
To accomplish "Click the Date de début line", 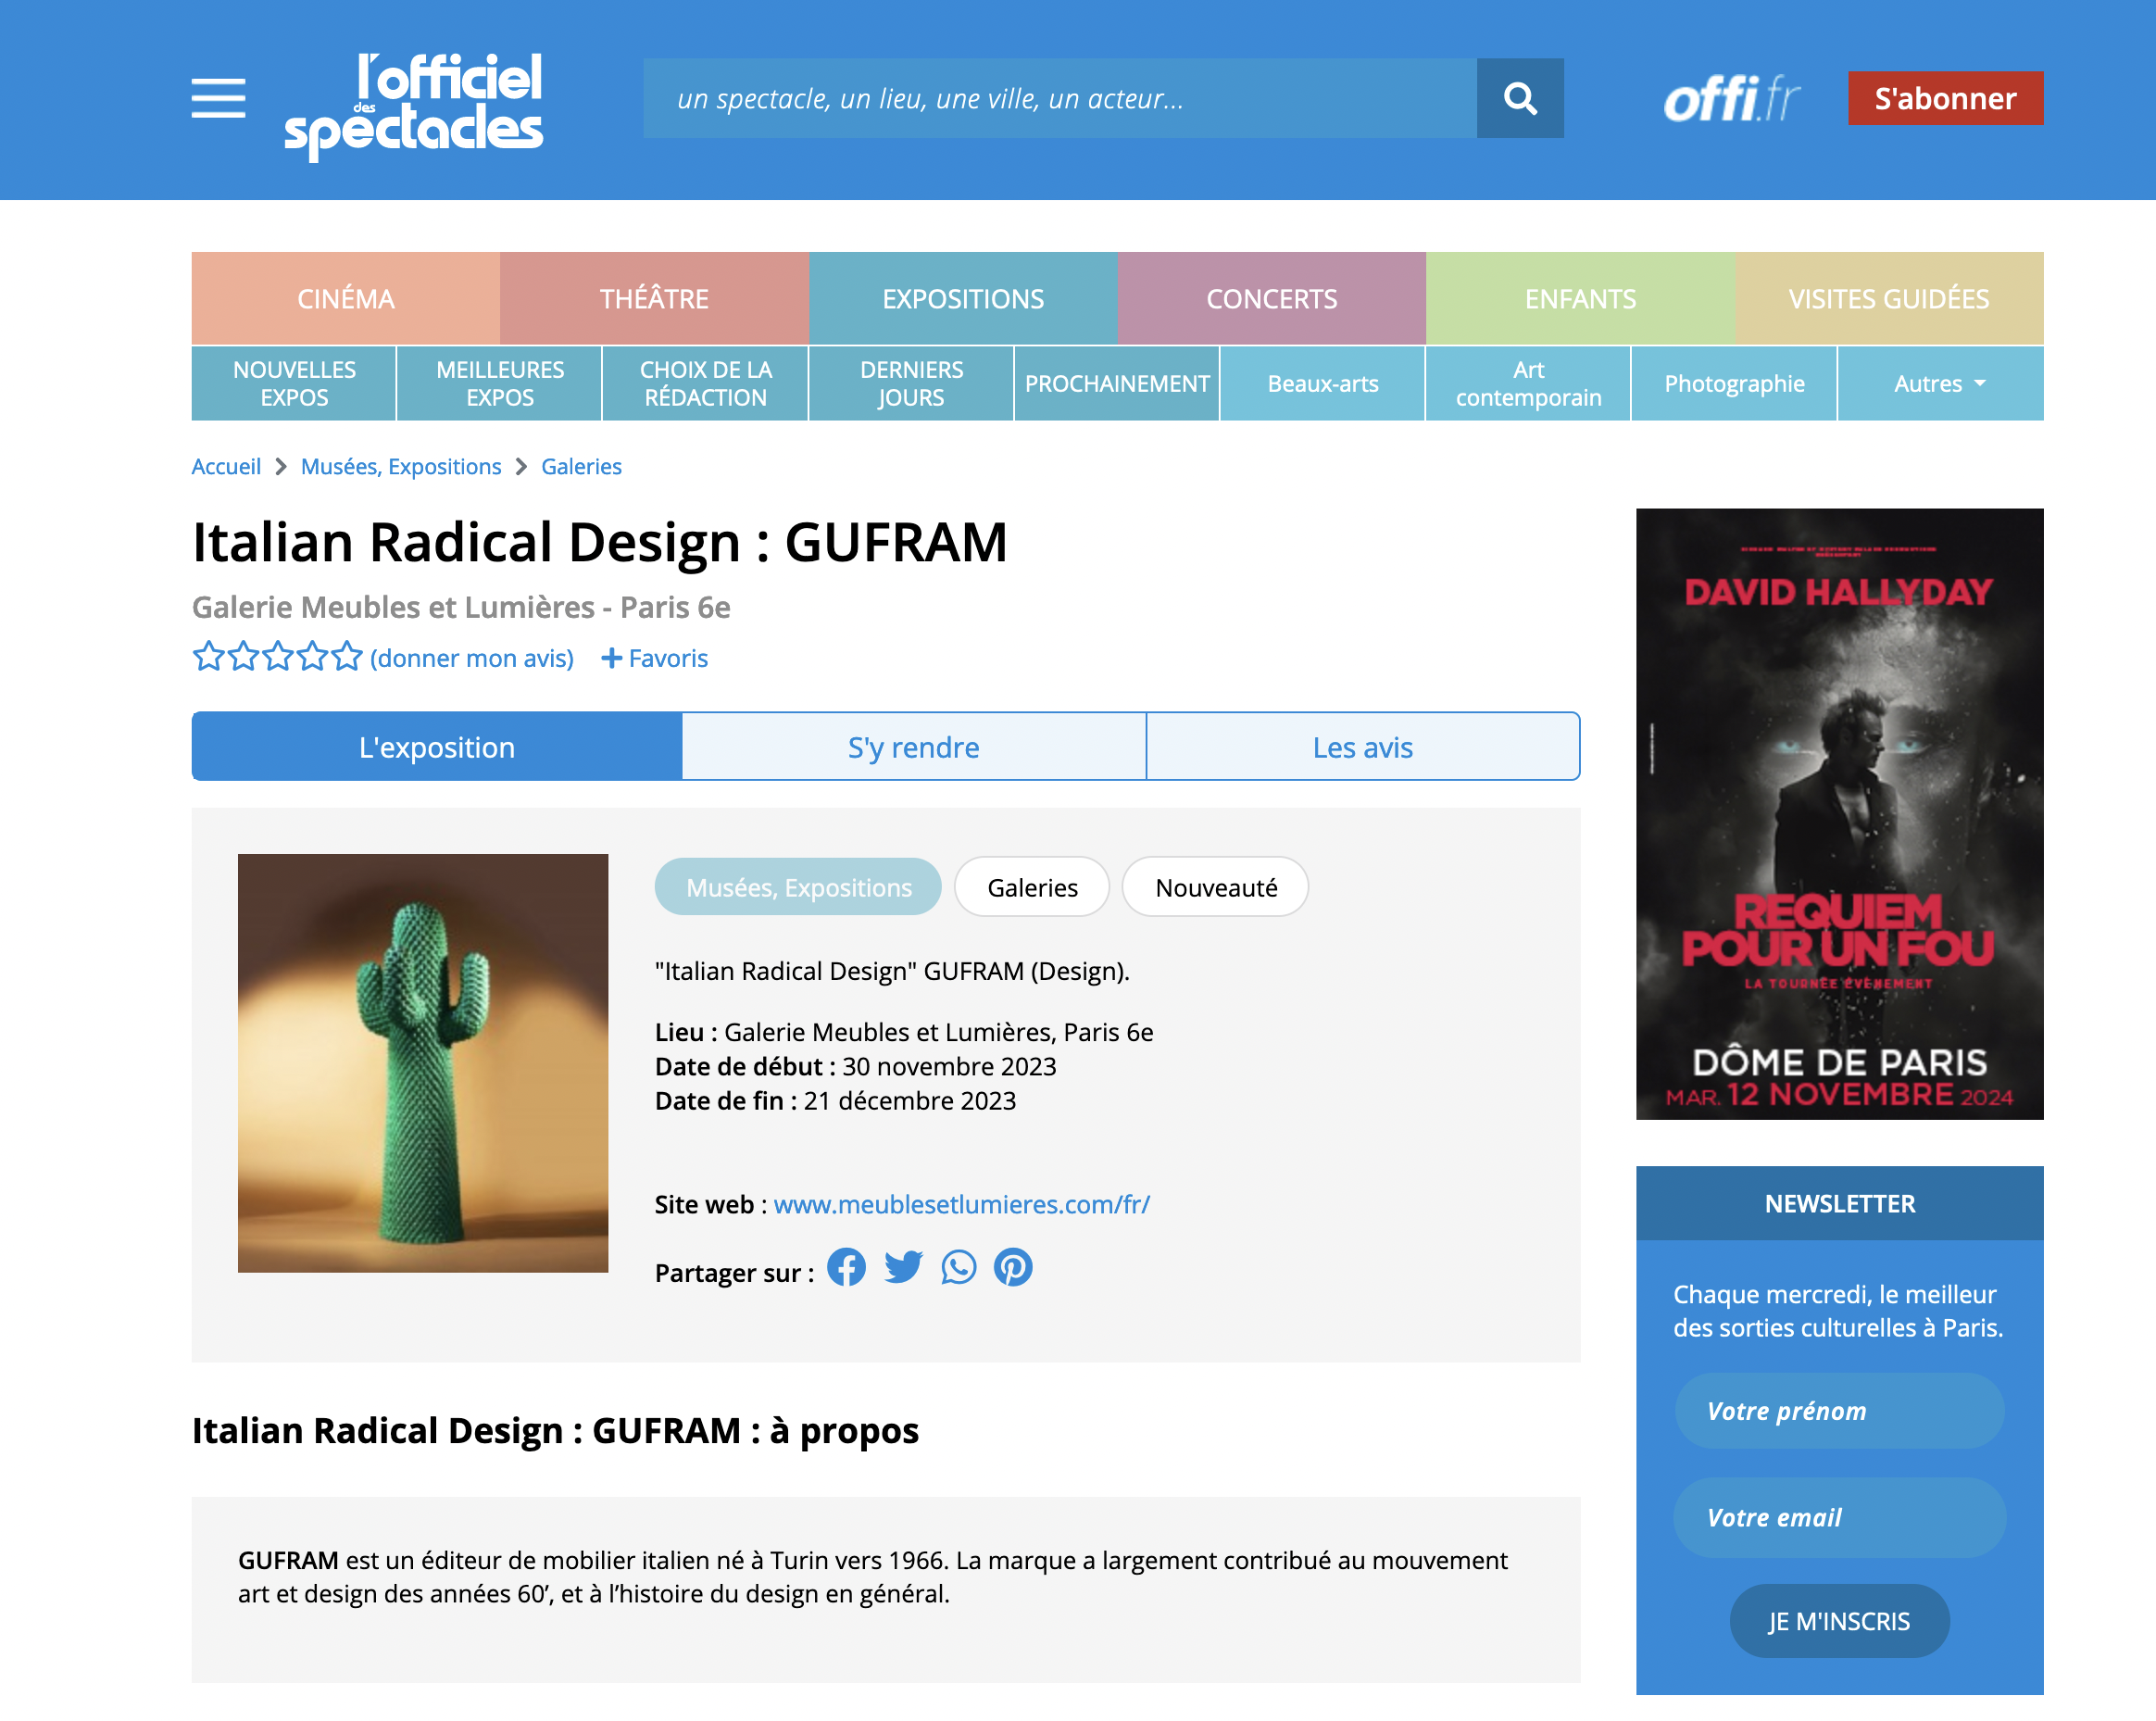I will coord(855,1066).
